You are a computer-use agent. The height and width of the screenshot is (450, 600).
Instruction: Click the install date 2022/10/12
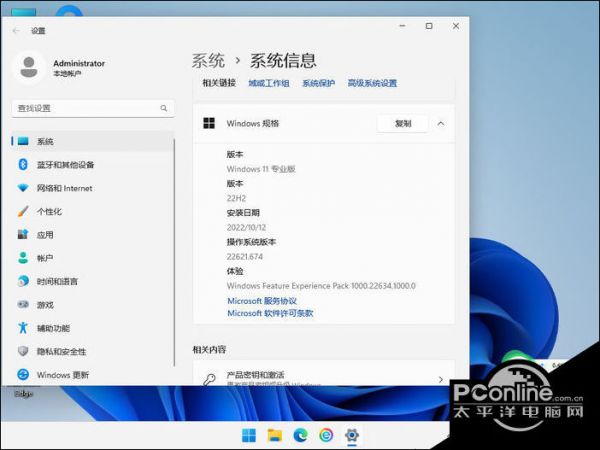246,227
